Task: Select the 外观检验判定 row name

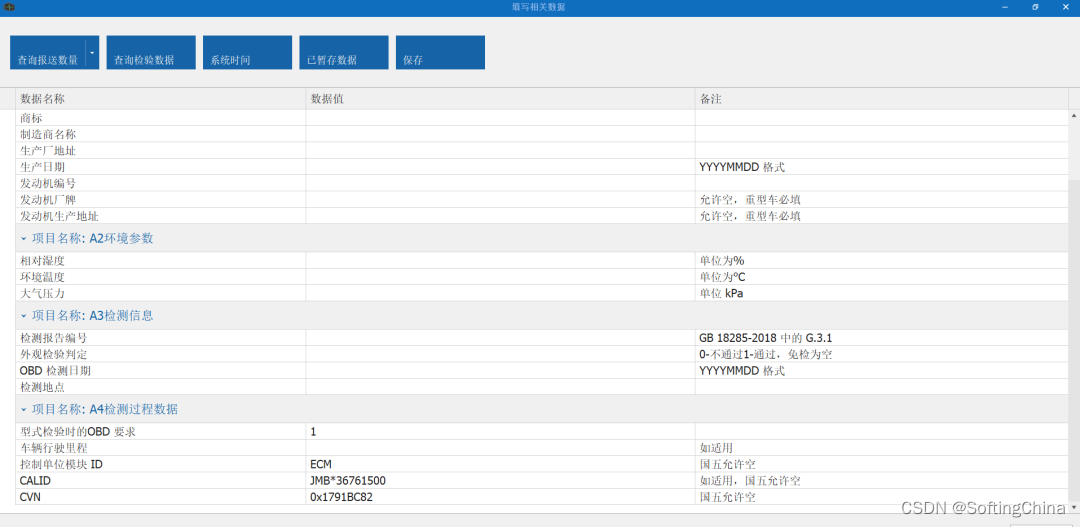Action: tap(54, 355)
